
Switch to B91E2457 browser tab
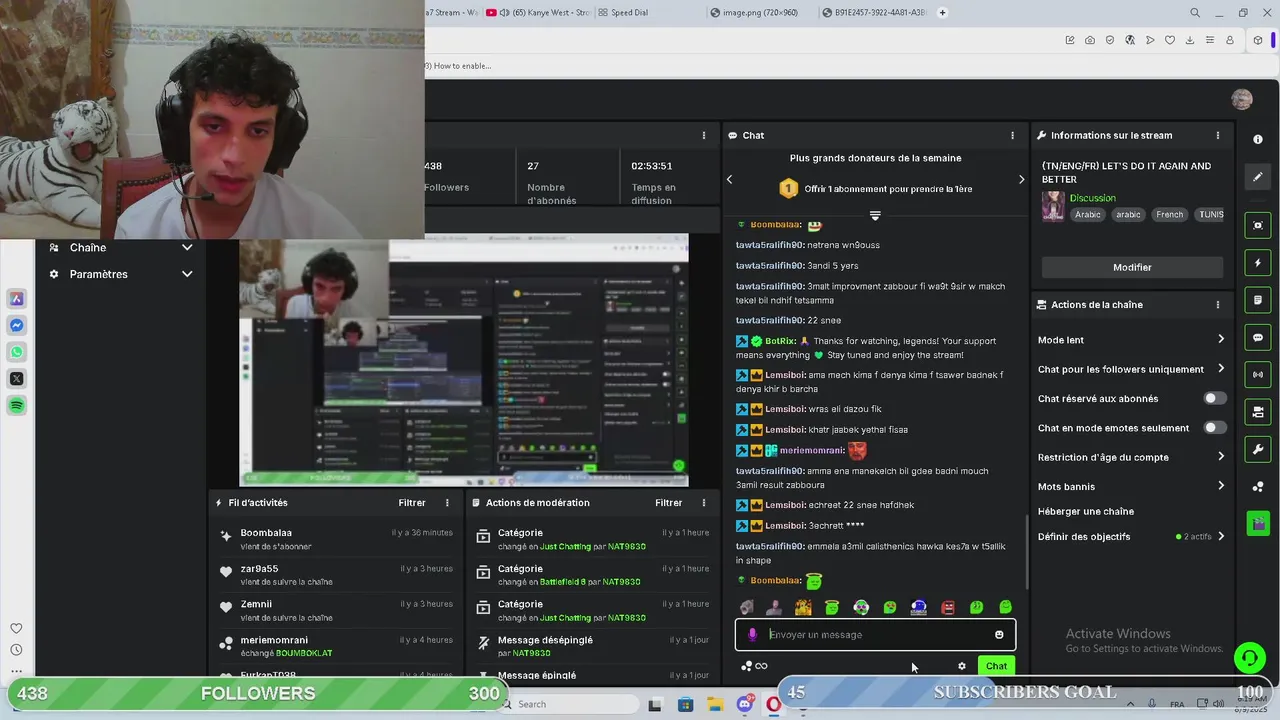pyautogui.click(x=873, y=13)
